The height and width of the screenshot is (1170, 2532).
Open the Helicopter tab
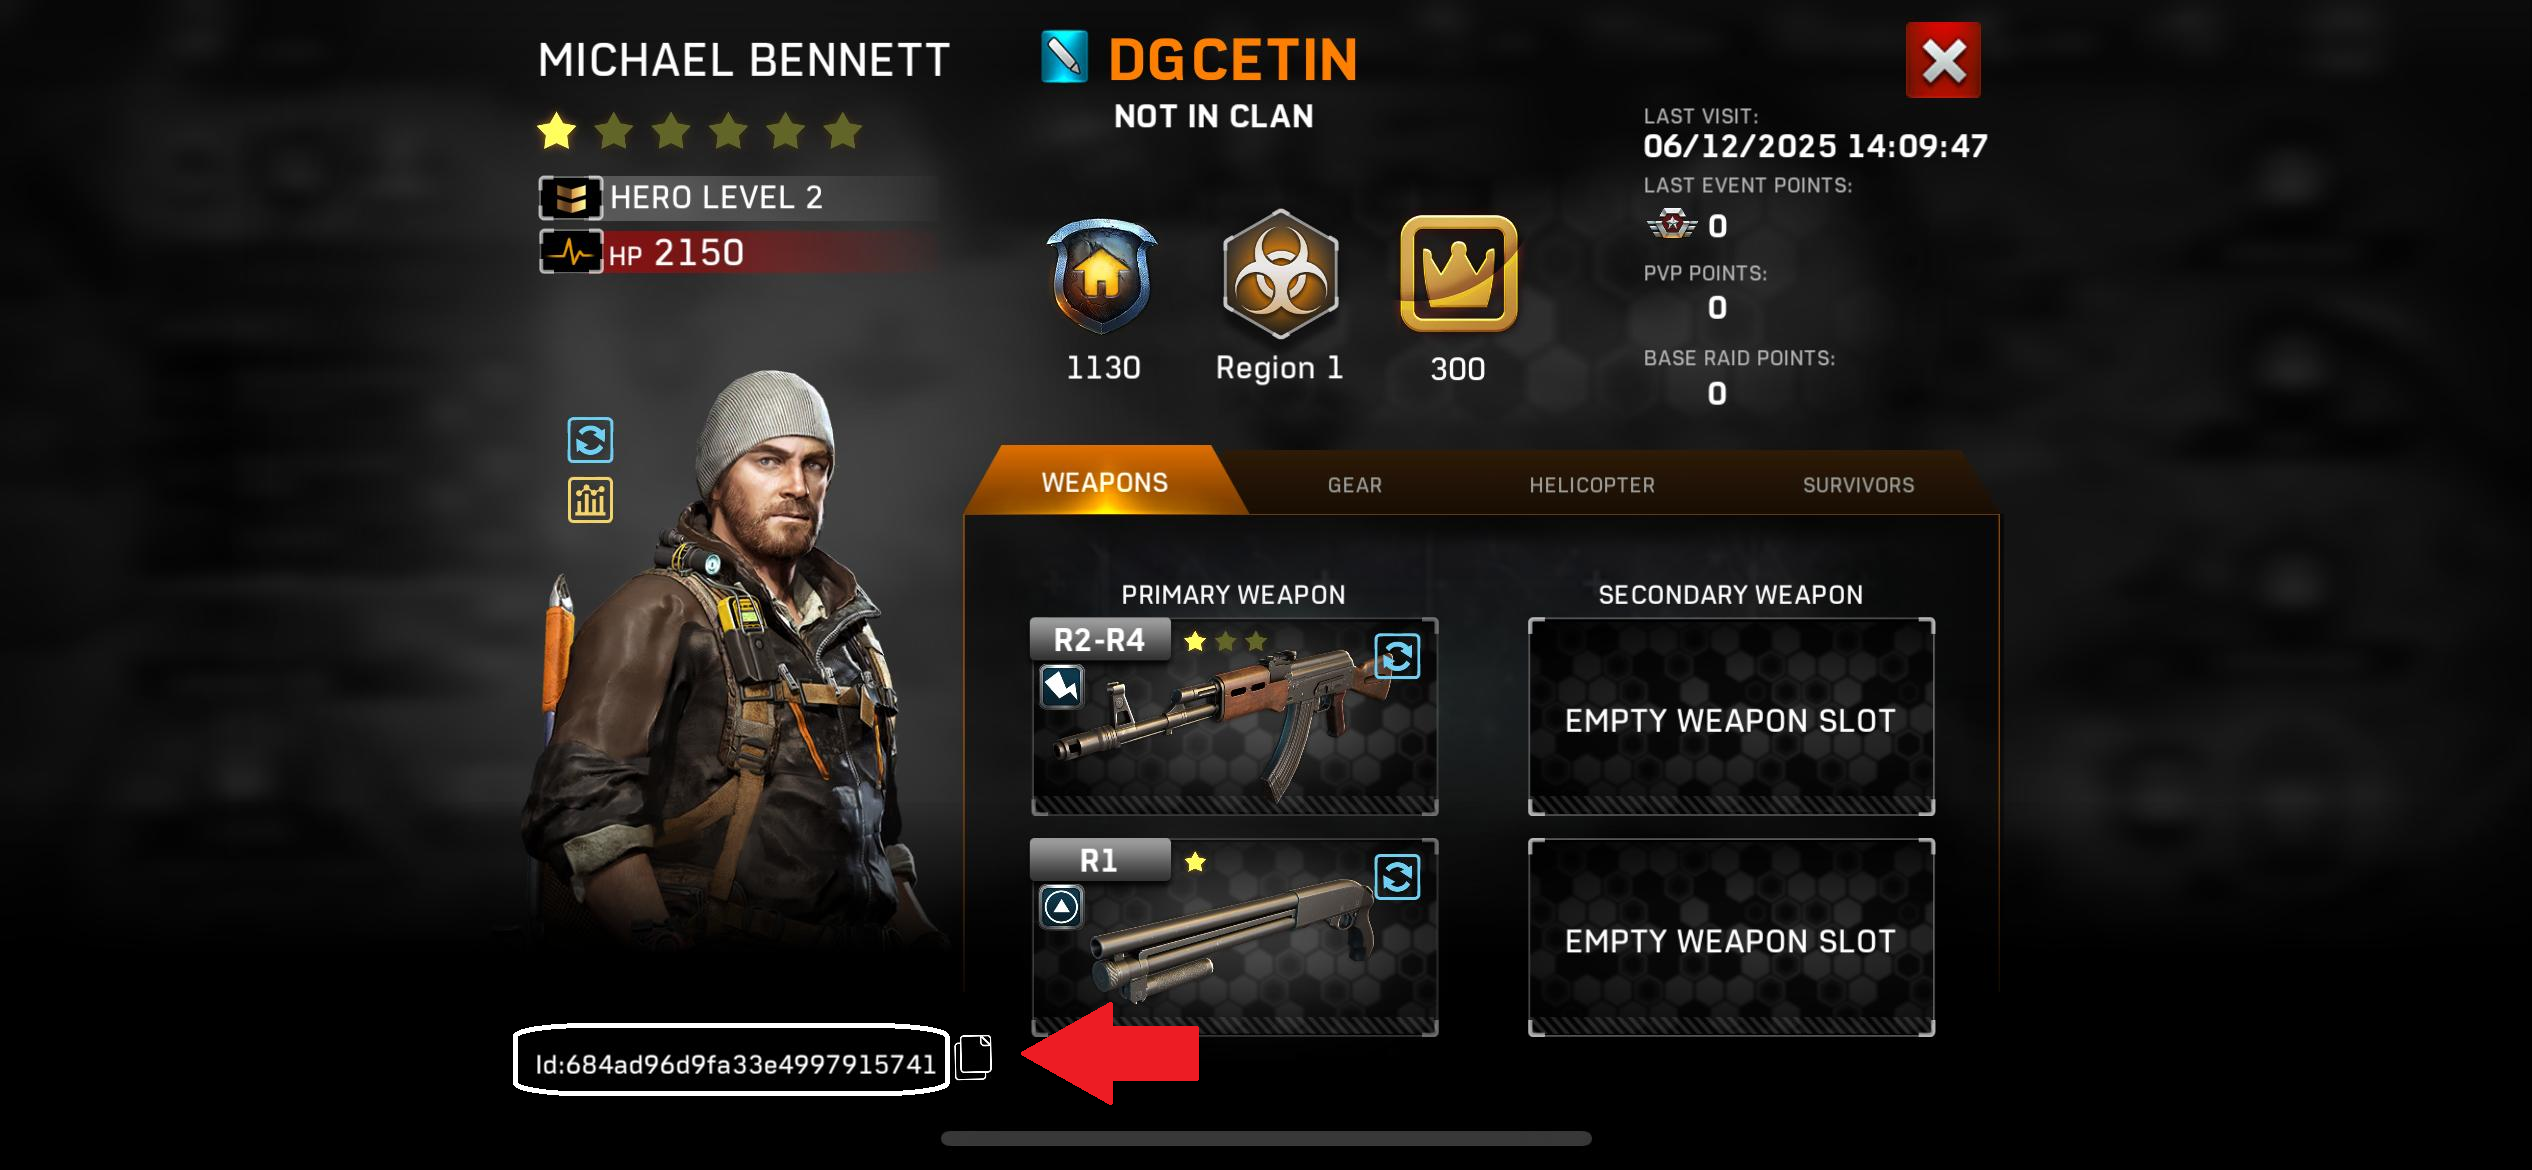(1592, 485)
